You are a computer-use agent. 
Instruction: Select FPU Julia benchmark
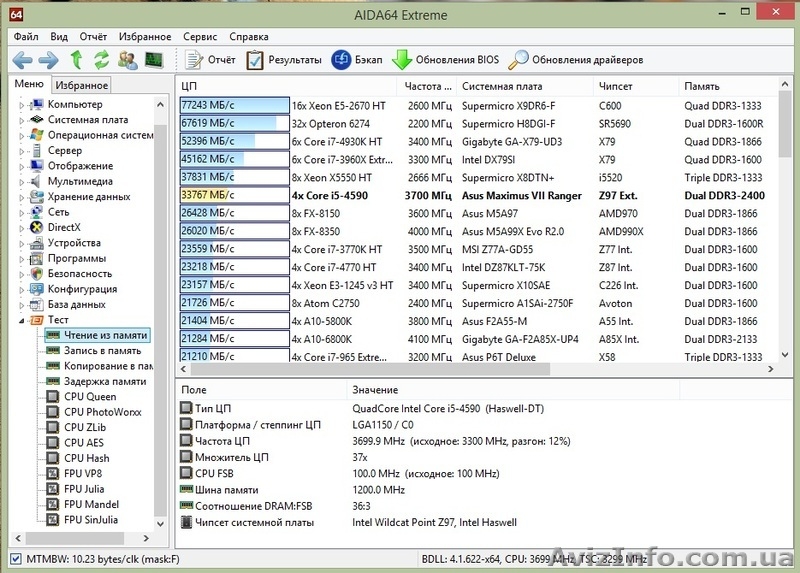pyautogui.click(x=84, y=489)
